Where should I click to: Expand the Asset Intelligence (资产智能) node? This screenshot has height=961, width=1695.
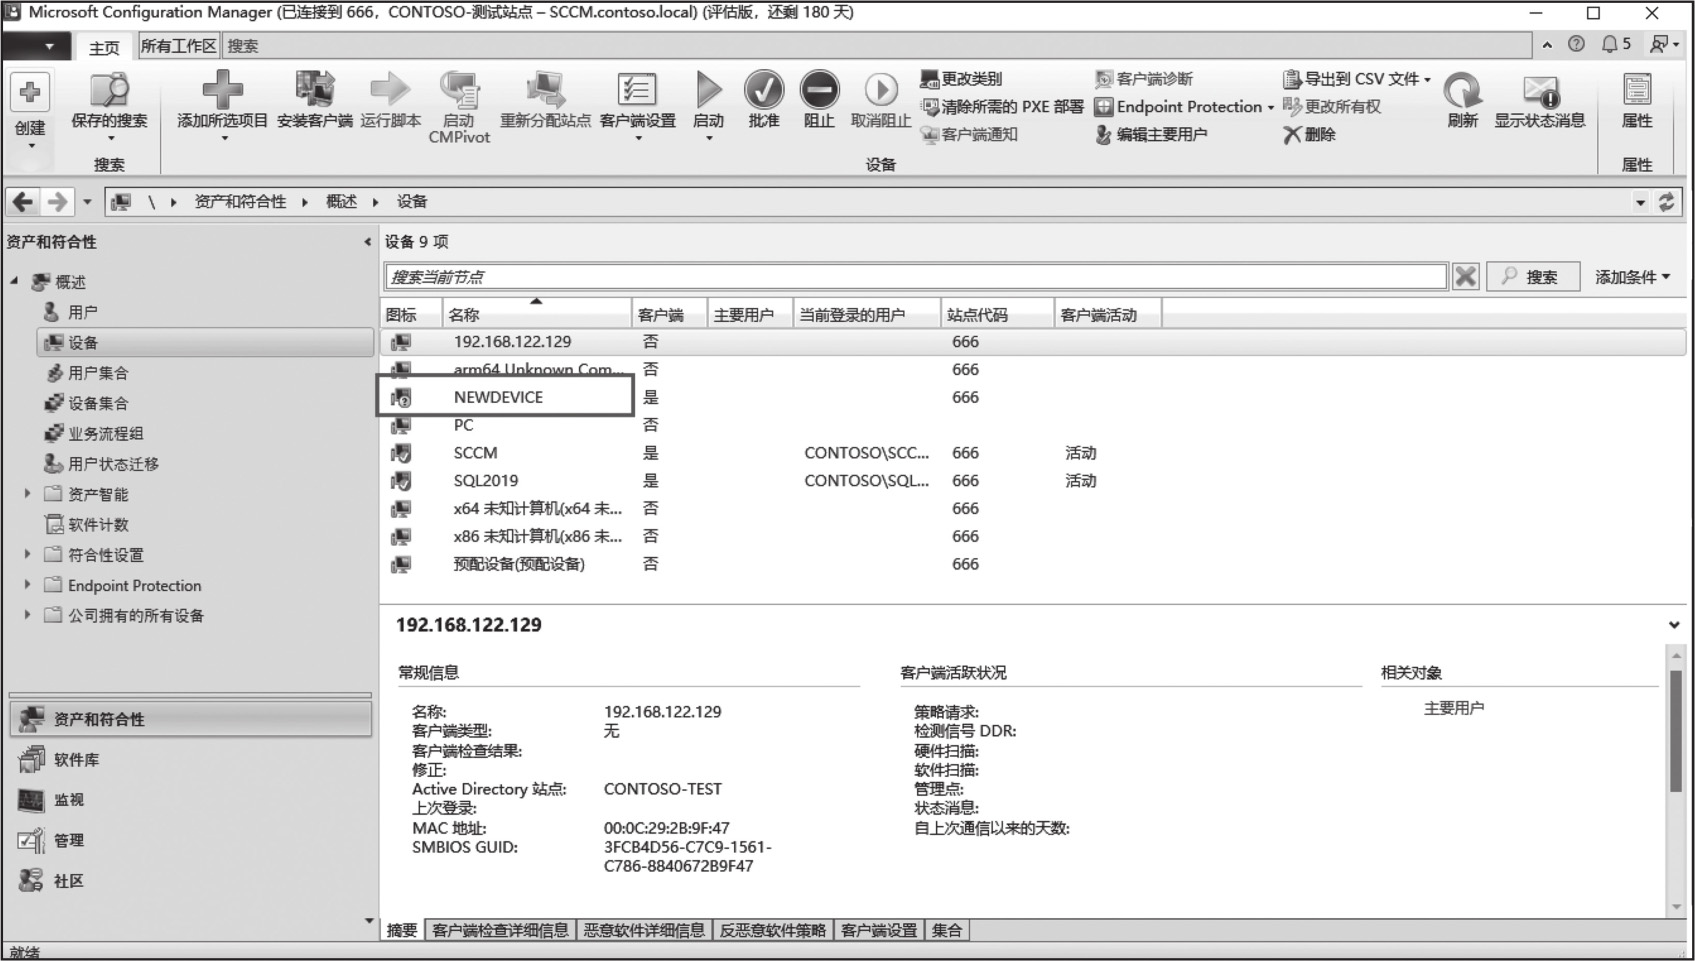(27, 494)
